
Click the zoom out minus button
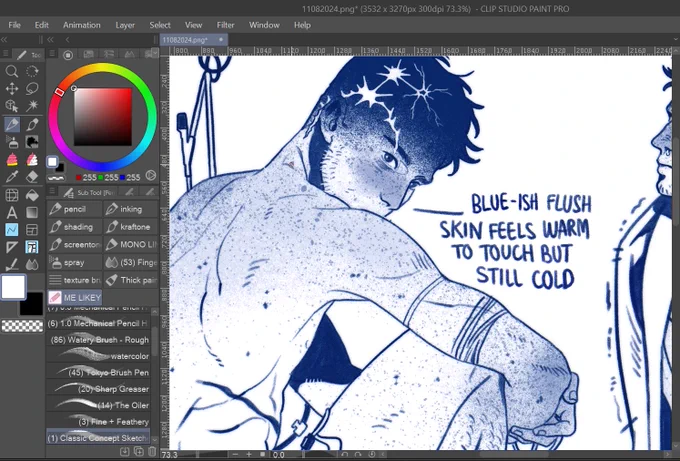[x=235, y=454]
